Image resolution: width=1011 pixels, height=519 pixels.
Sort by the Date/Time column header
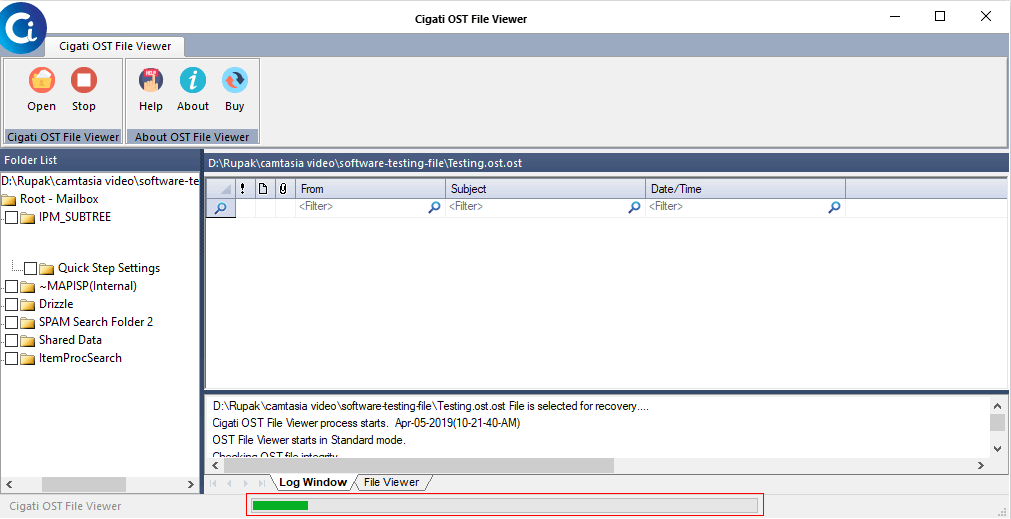[x=745, y=189]
